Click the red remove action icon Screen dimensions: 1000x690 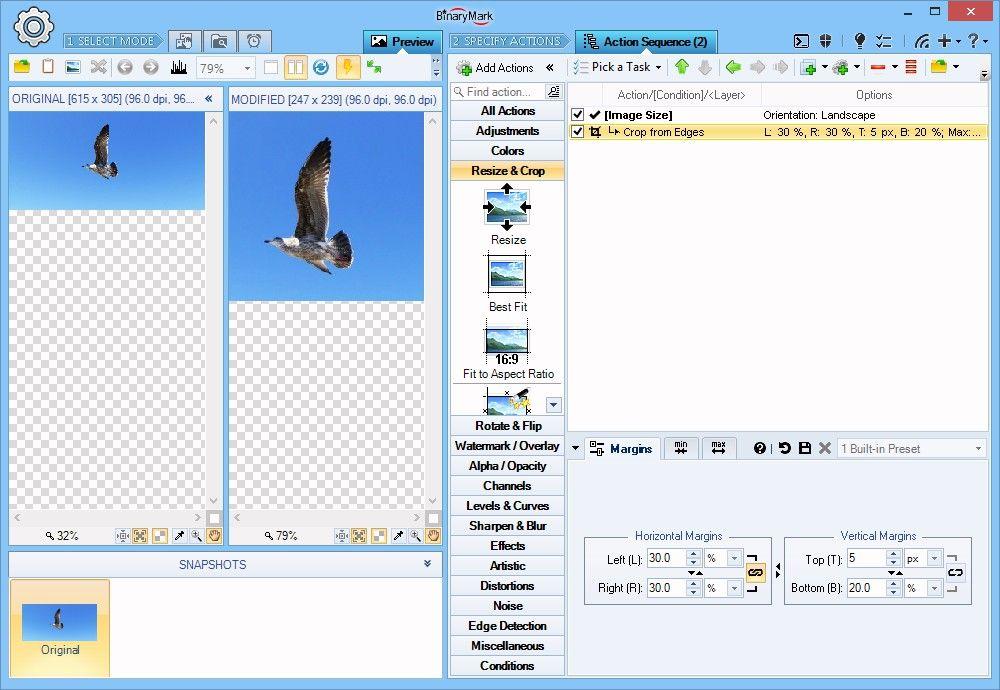pos(877,67)
